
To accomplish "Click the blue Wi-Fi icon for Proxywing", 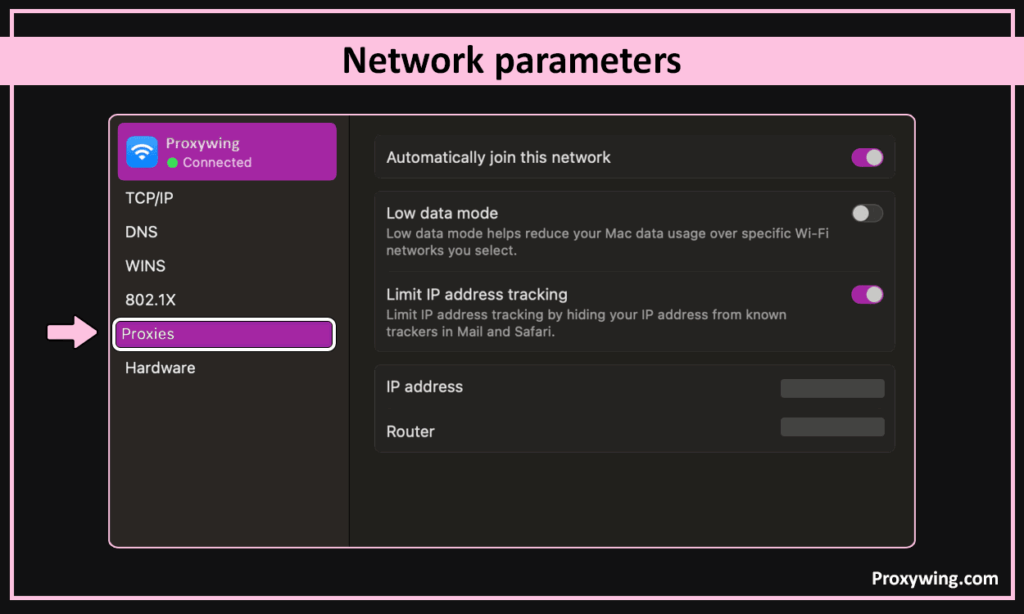I will pos(143,152).
